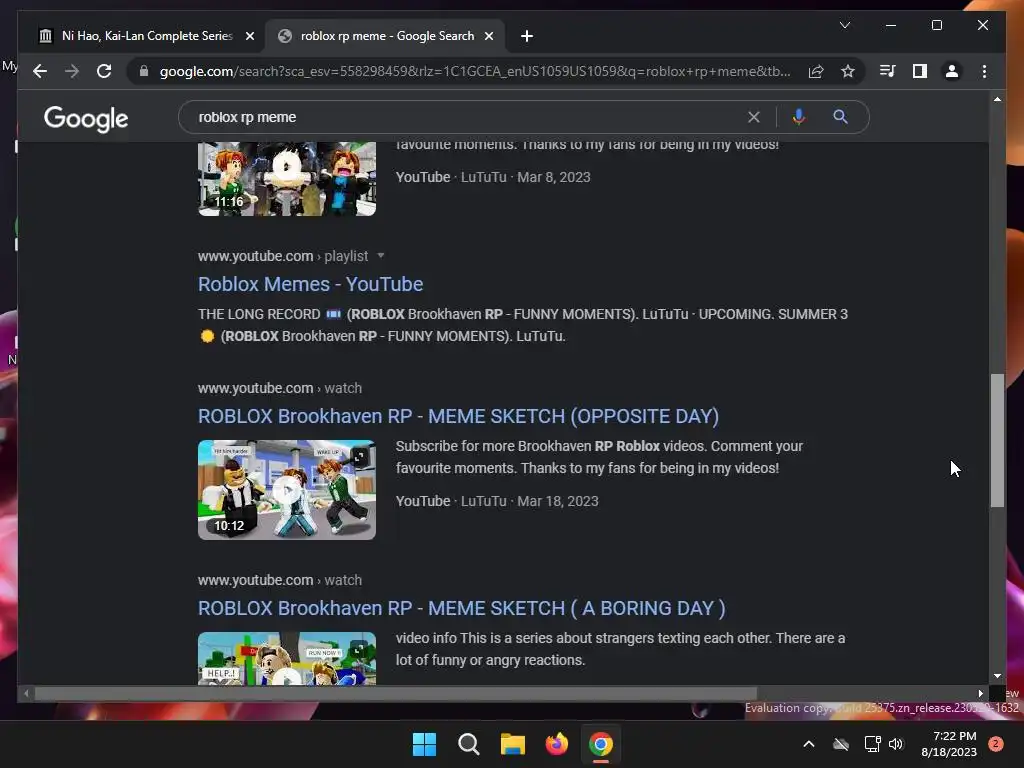This screenshot has height=768, width=1024.
Task: Select the roblox rp meme Google Search tab
Action: point(384,36)
